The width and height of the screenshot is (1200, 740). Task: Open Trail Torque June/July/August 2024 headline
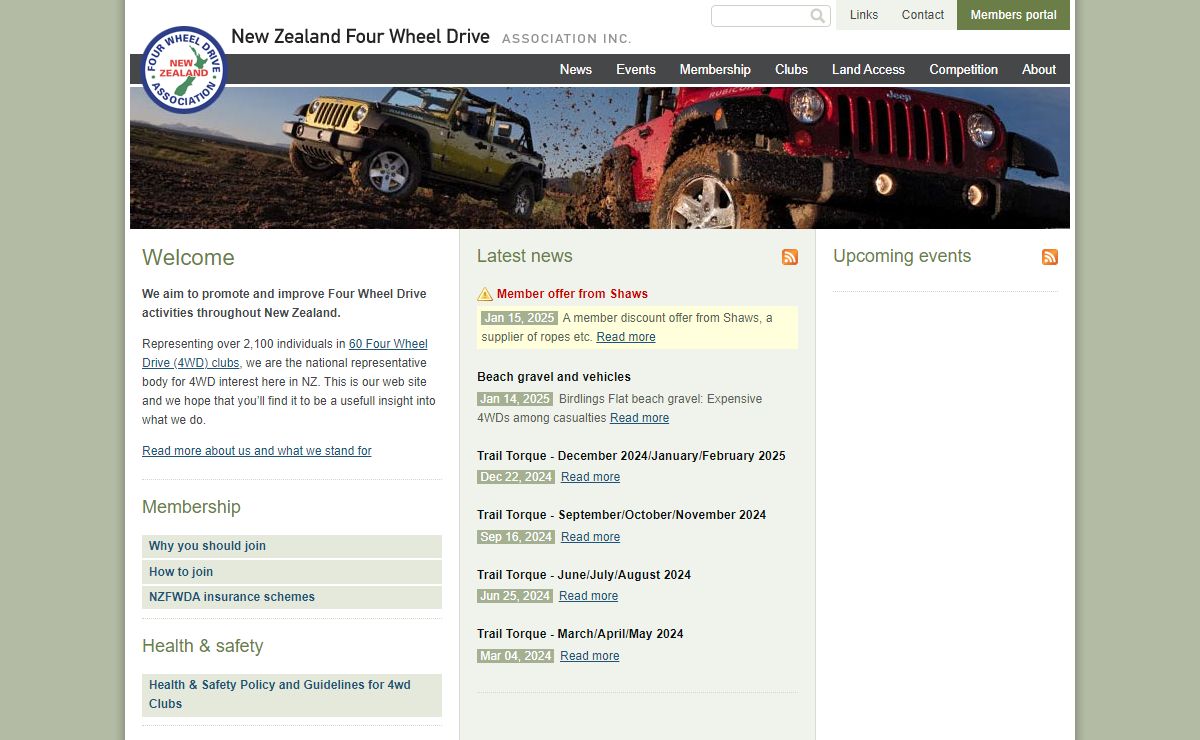(584, 575)
